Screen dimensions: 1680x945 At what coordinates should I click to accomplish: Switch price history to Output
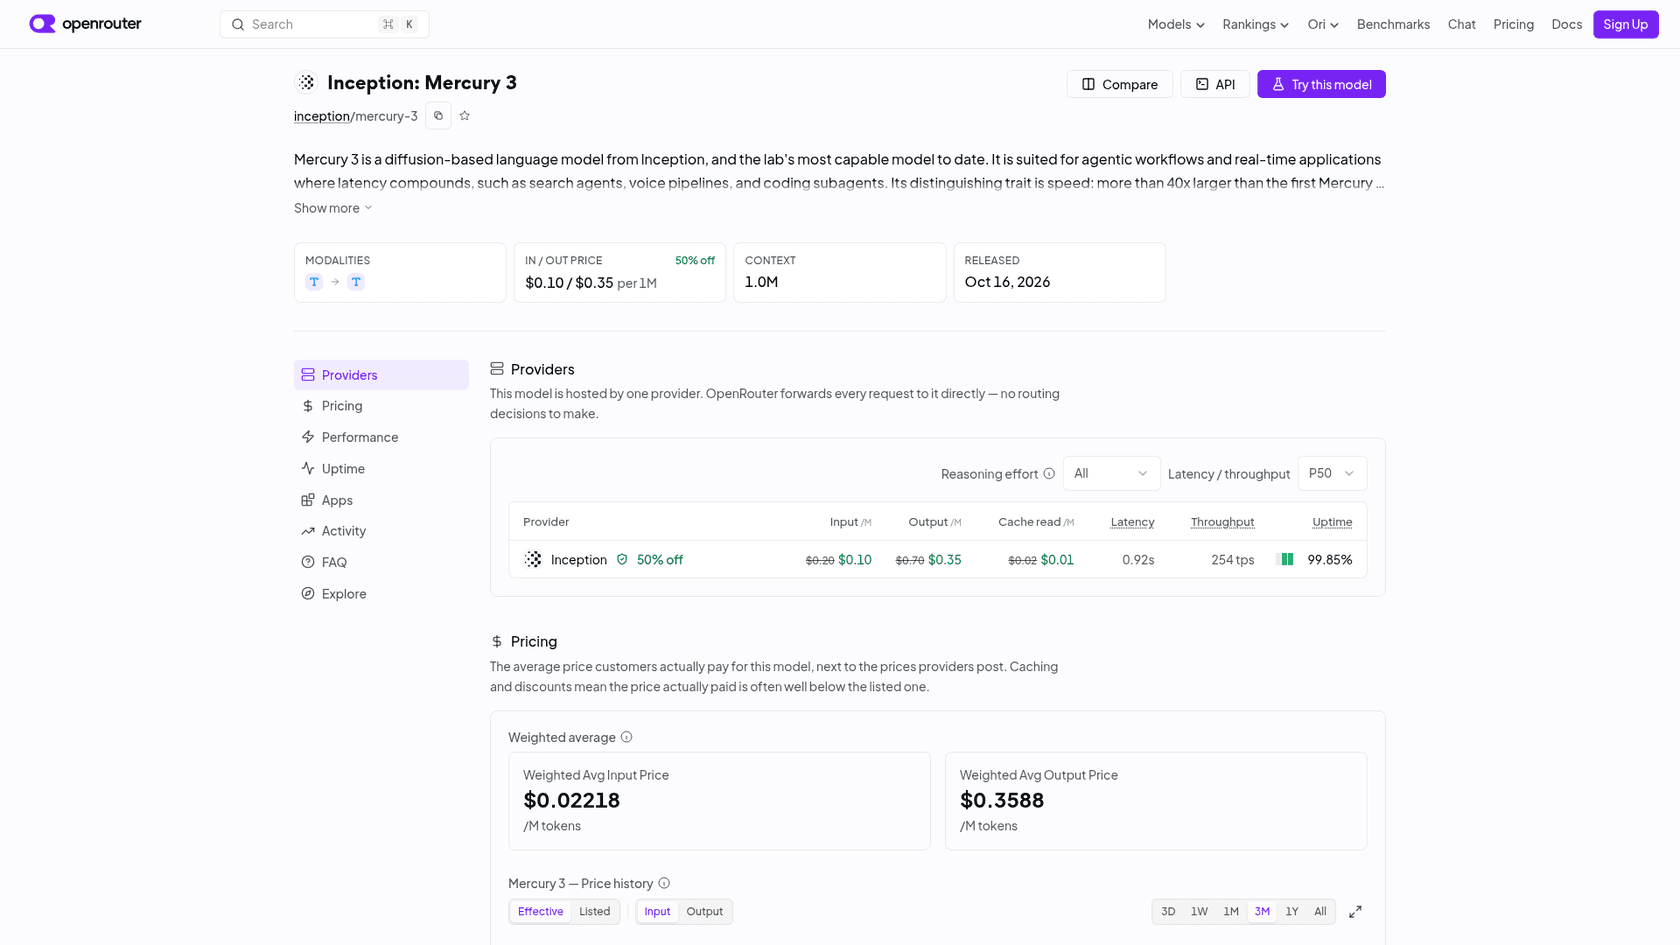tap(705, 912)
